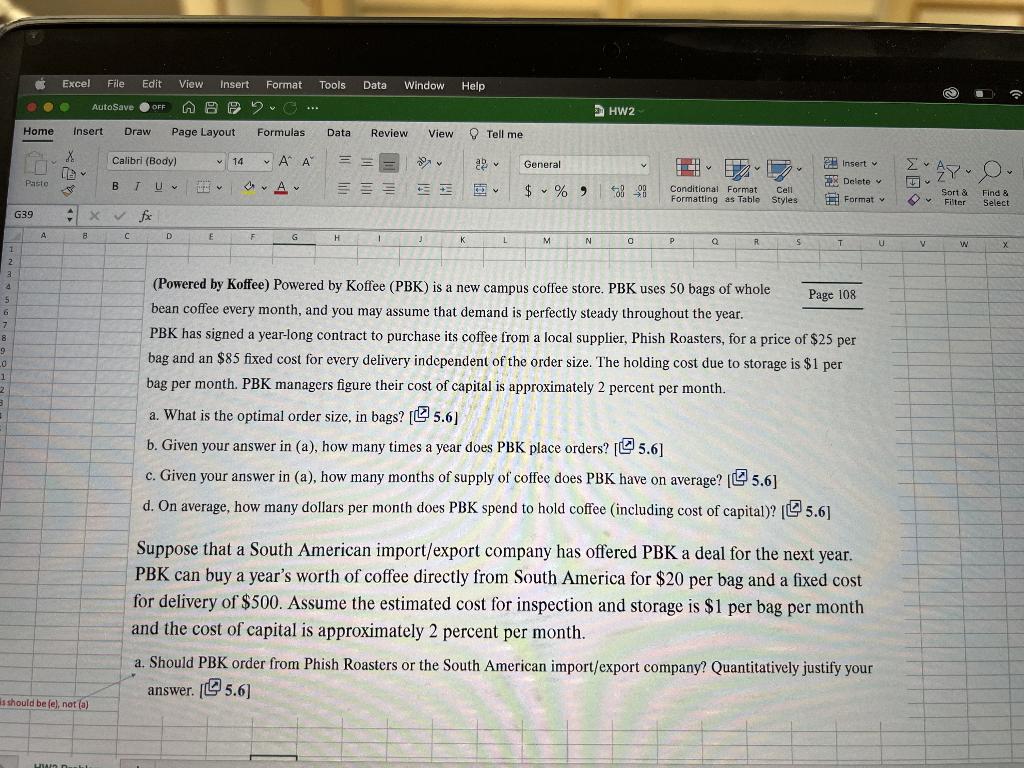Switch to the Insert ribbon tab

point(88,131)
